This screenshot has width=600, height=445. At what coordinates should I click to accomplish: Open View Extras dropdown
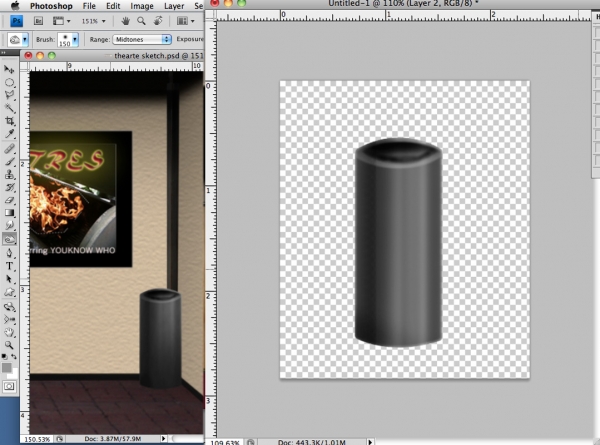point(61,21)
